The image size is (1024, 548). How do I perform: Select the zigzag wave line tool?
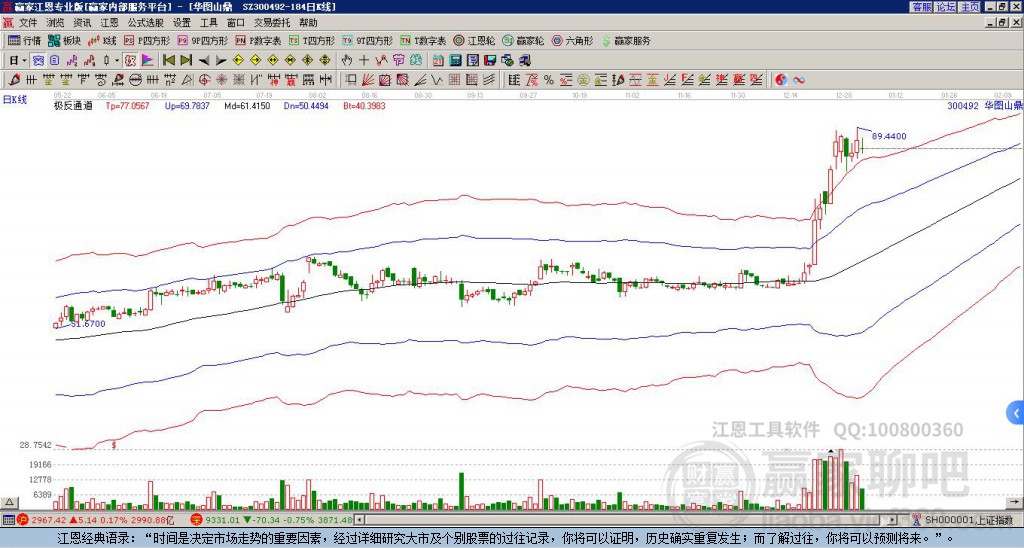(x=436, y=80)
